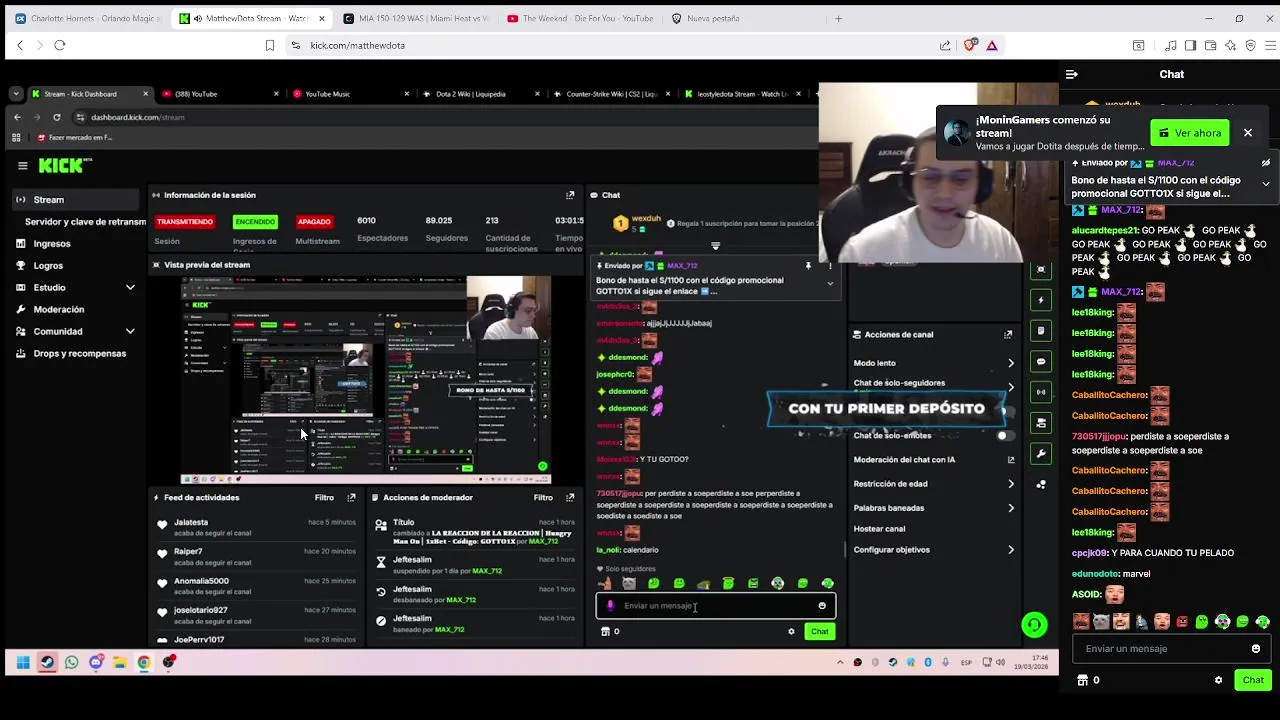Screen dimensions: 1280x720
Task: Pop out the Acciones de moderador panel
Action: [570, 497]
